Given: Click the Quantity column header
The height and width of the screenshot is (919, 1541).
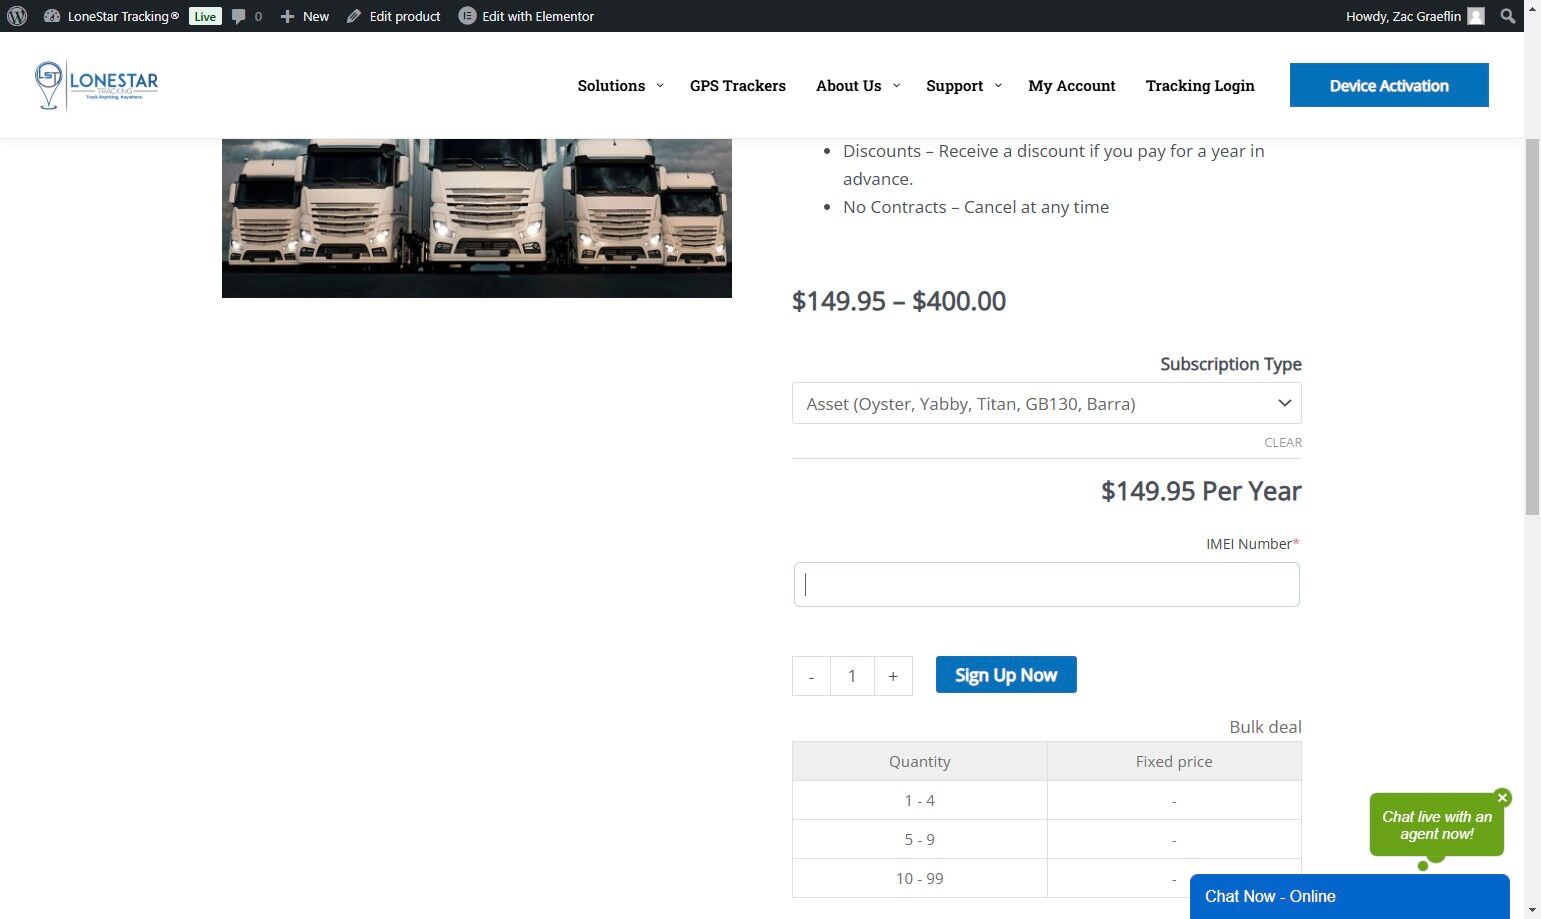Looking at the screenshot, I should click(x=920, y=761).
